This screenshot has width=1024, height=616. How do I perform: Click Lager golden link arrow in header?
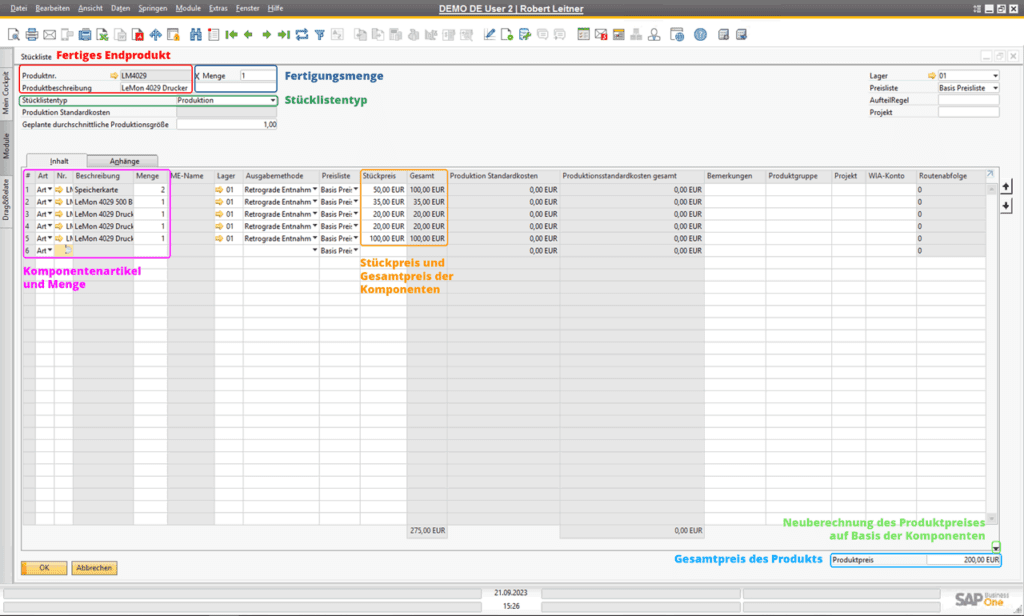point(931,76)
